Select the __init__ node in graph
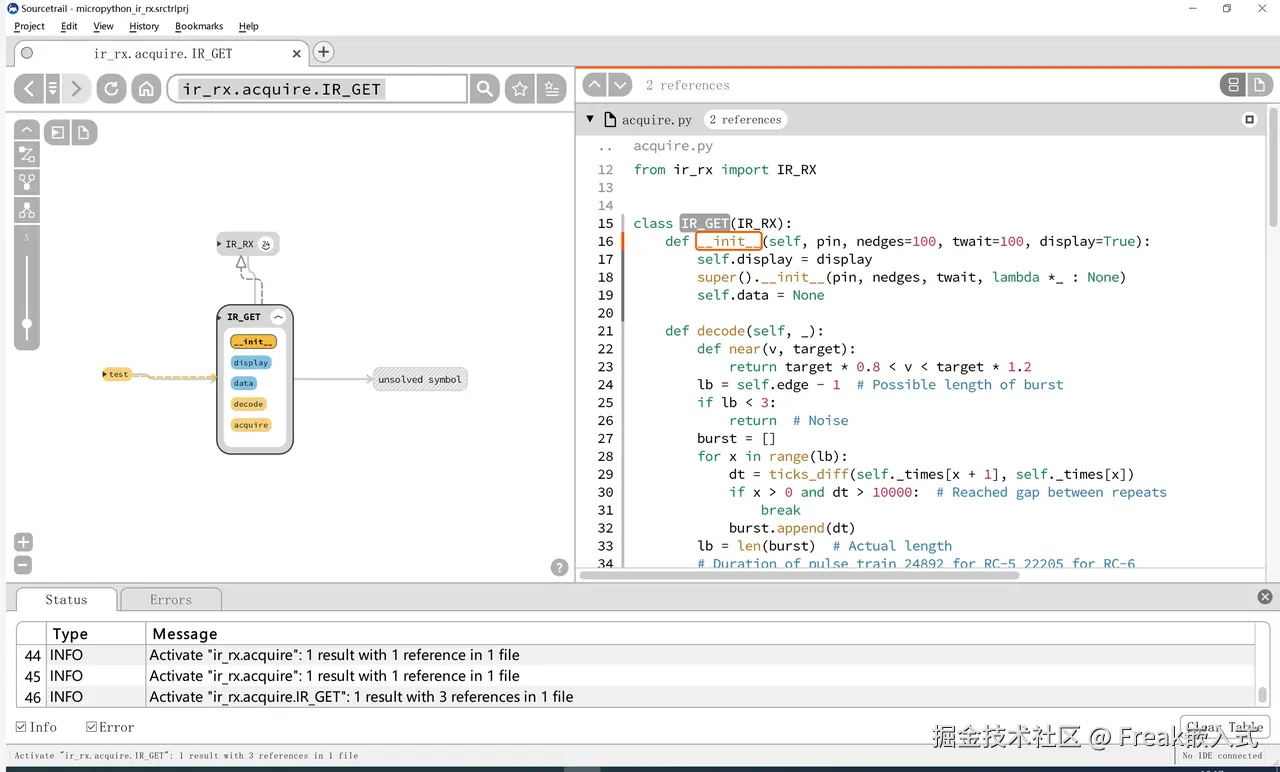 click(253, 342)
